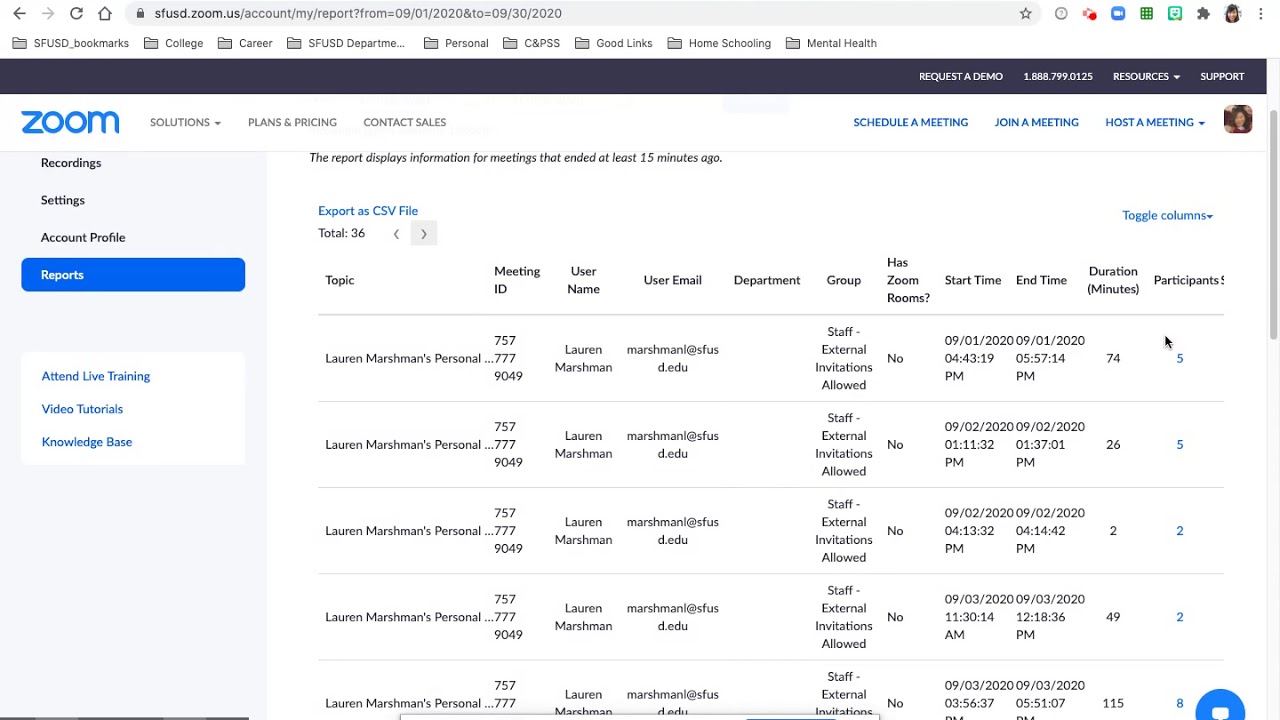Viewport: 1280px width, 720px height.
Task: Open Account Profile in the sidebar
Action: pyautogui.click(x=83, y=237)
